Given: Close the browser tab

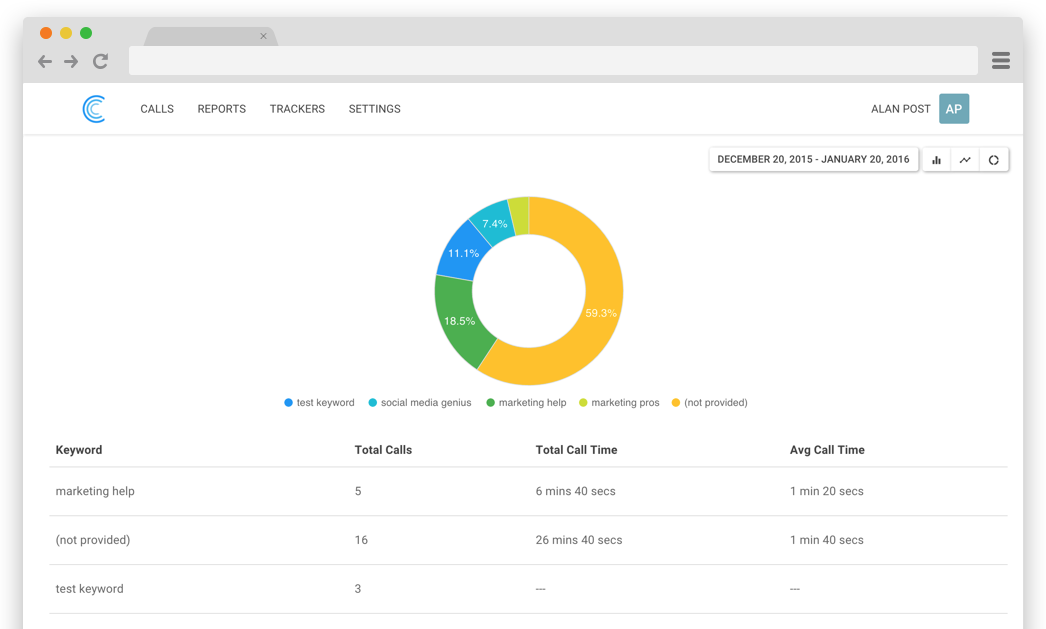Looking at the screenshot, I should pyautogui.click(x=264, y=36).
